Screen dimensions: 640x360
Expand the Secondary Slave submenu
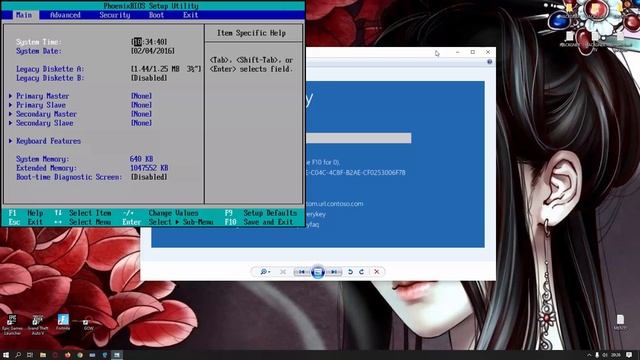(x=44, y=123)
